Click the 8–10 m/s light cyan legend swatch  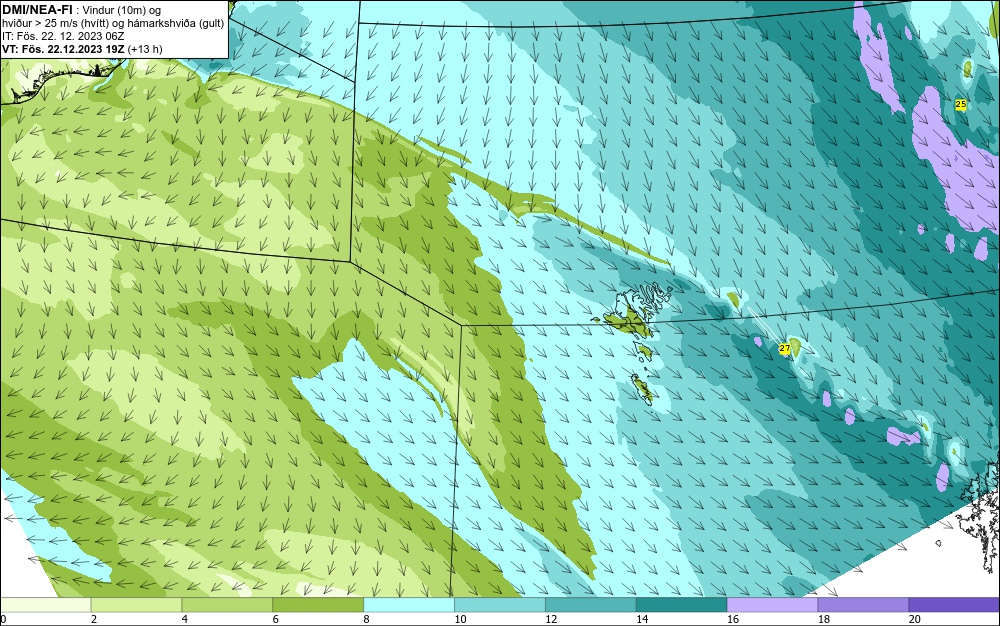[409, 605]
